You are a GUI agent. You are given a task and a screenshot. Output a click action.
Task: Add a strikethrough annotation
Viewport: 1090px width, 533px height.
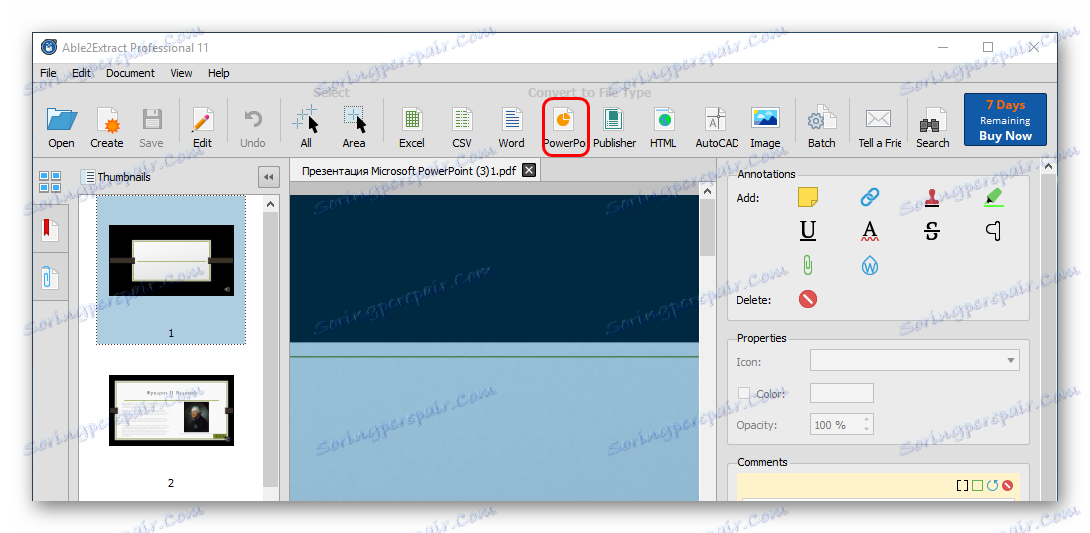932,231
